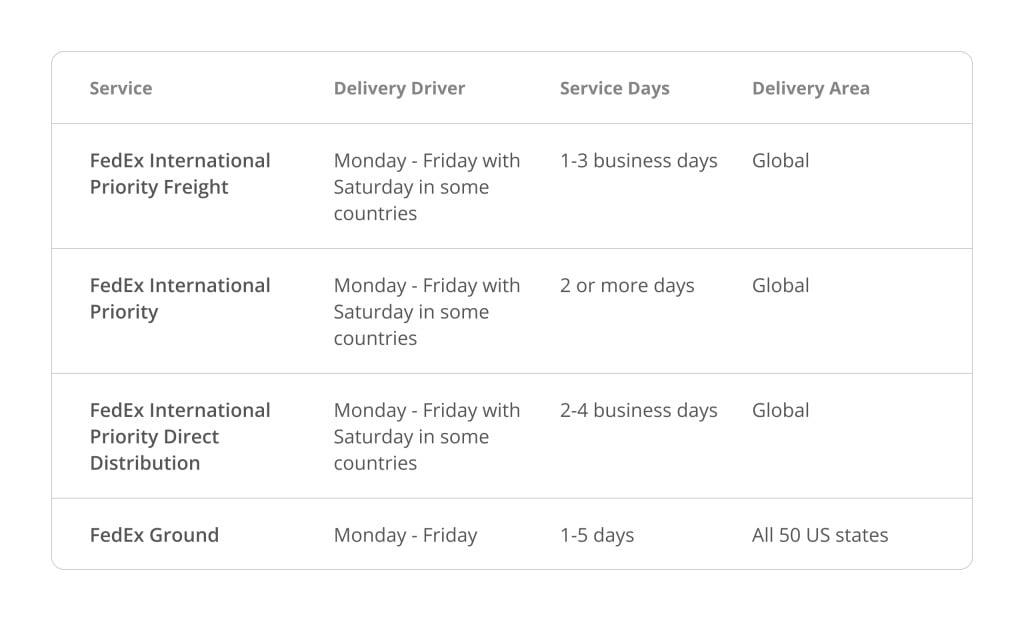This screenshot has height=621, width=1024.
Task: Click Global in Priority Freight row
Action: 780,161
